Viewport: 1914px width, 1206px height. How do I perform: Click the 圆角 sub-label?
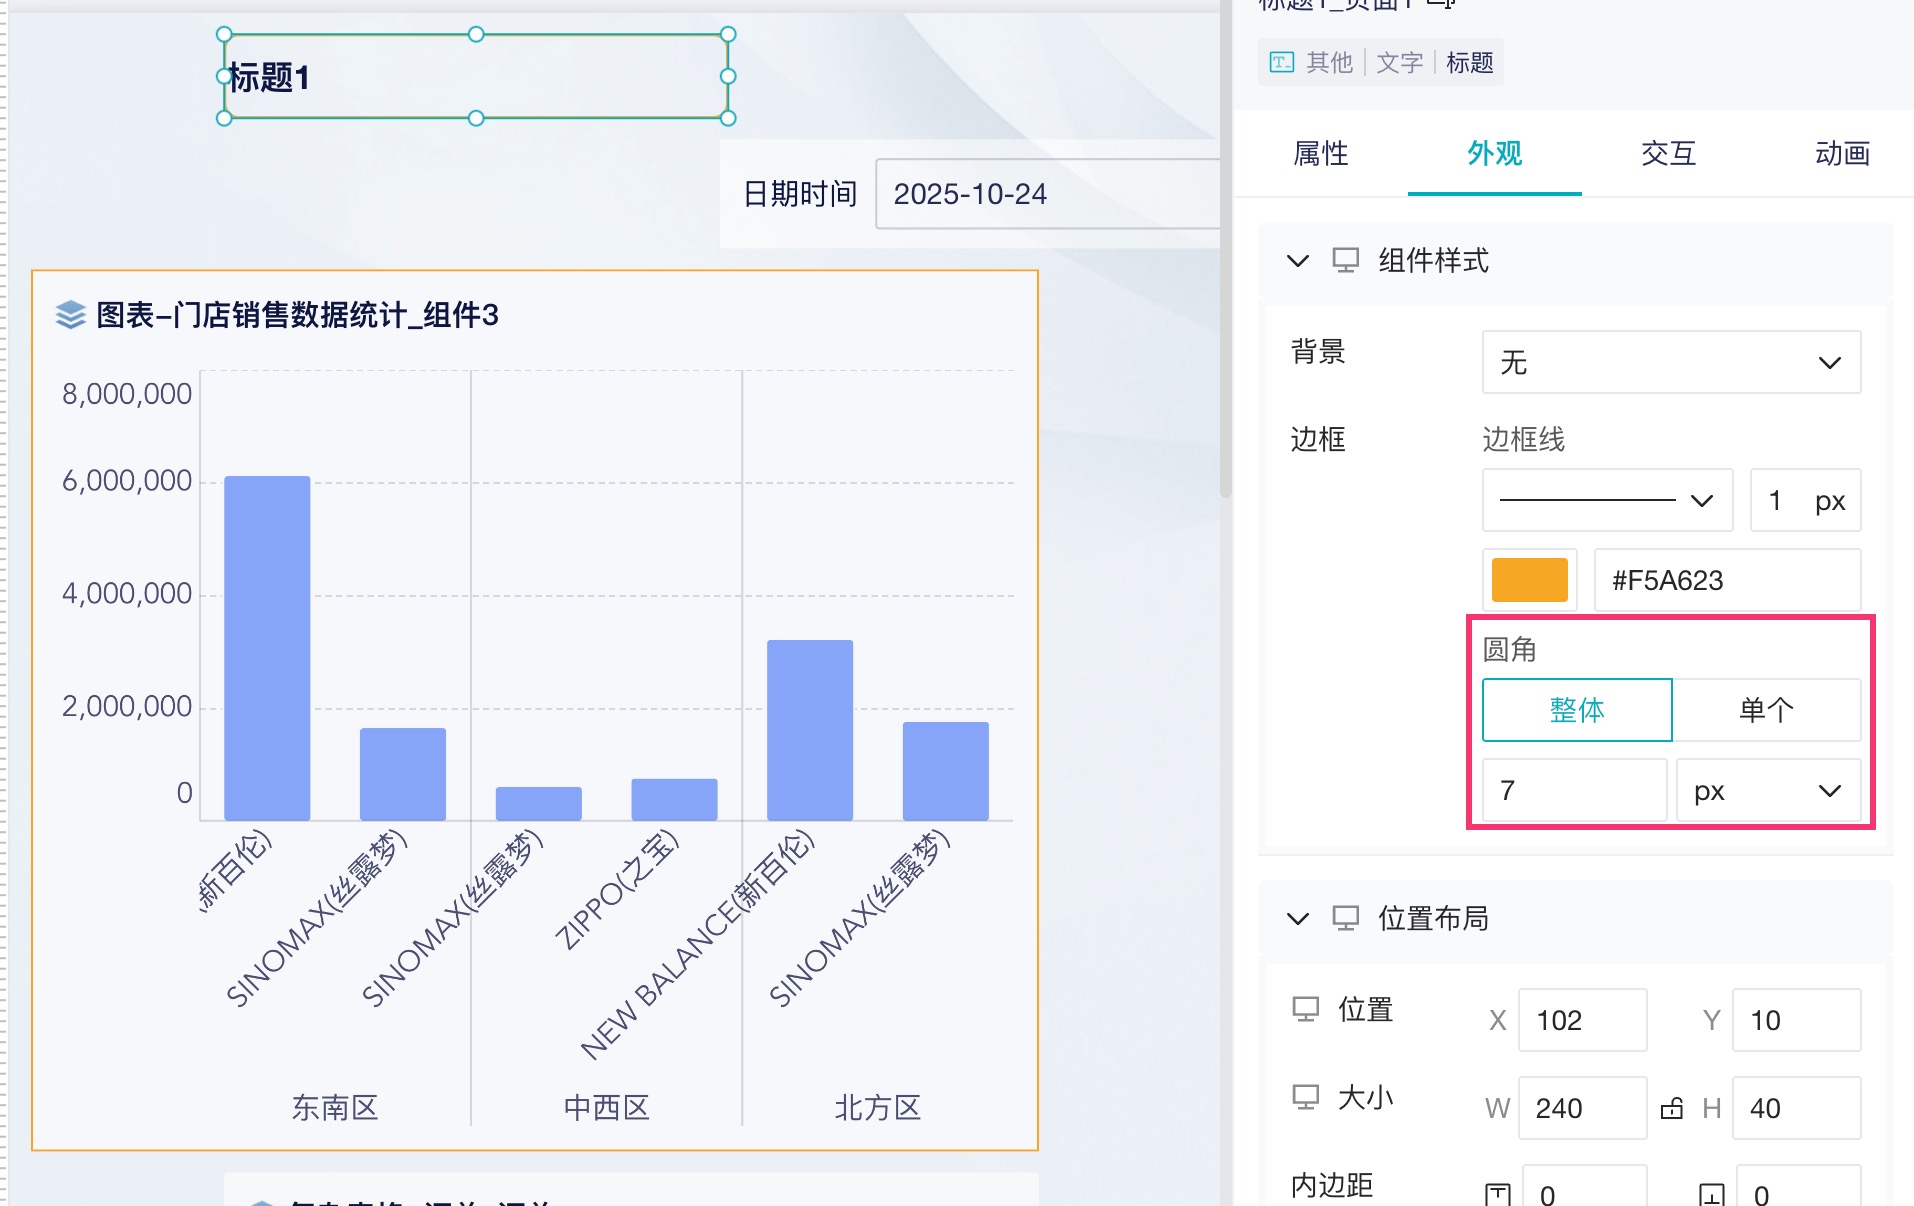tap(1509, 650)
